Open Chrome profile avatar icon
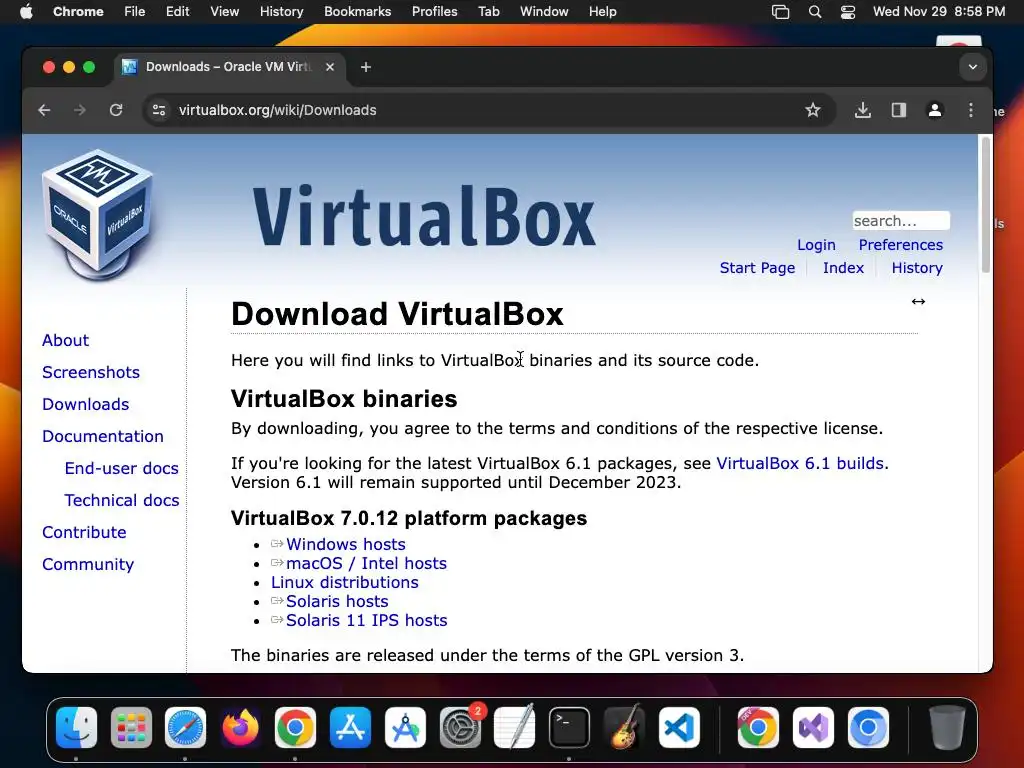The height and width of the screenshot is (768, 1024). pos(935,110)
